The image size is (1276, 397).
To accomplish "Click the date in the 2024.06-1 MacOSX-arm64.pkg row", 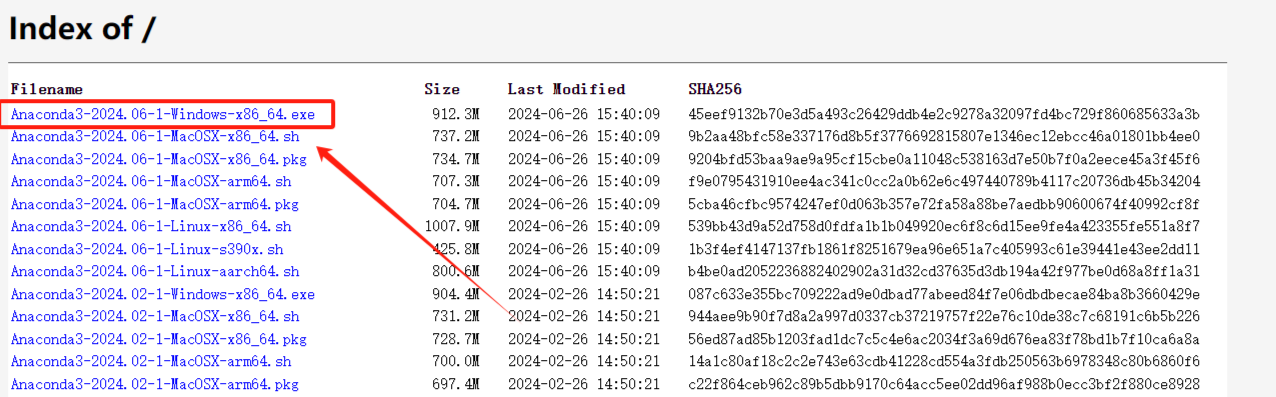I will click(584, 204).
